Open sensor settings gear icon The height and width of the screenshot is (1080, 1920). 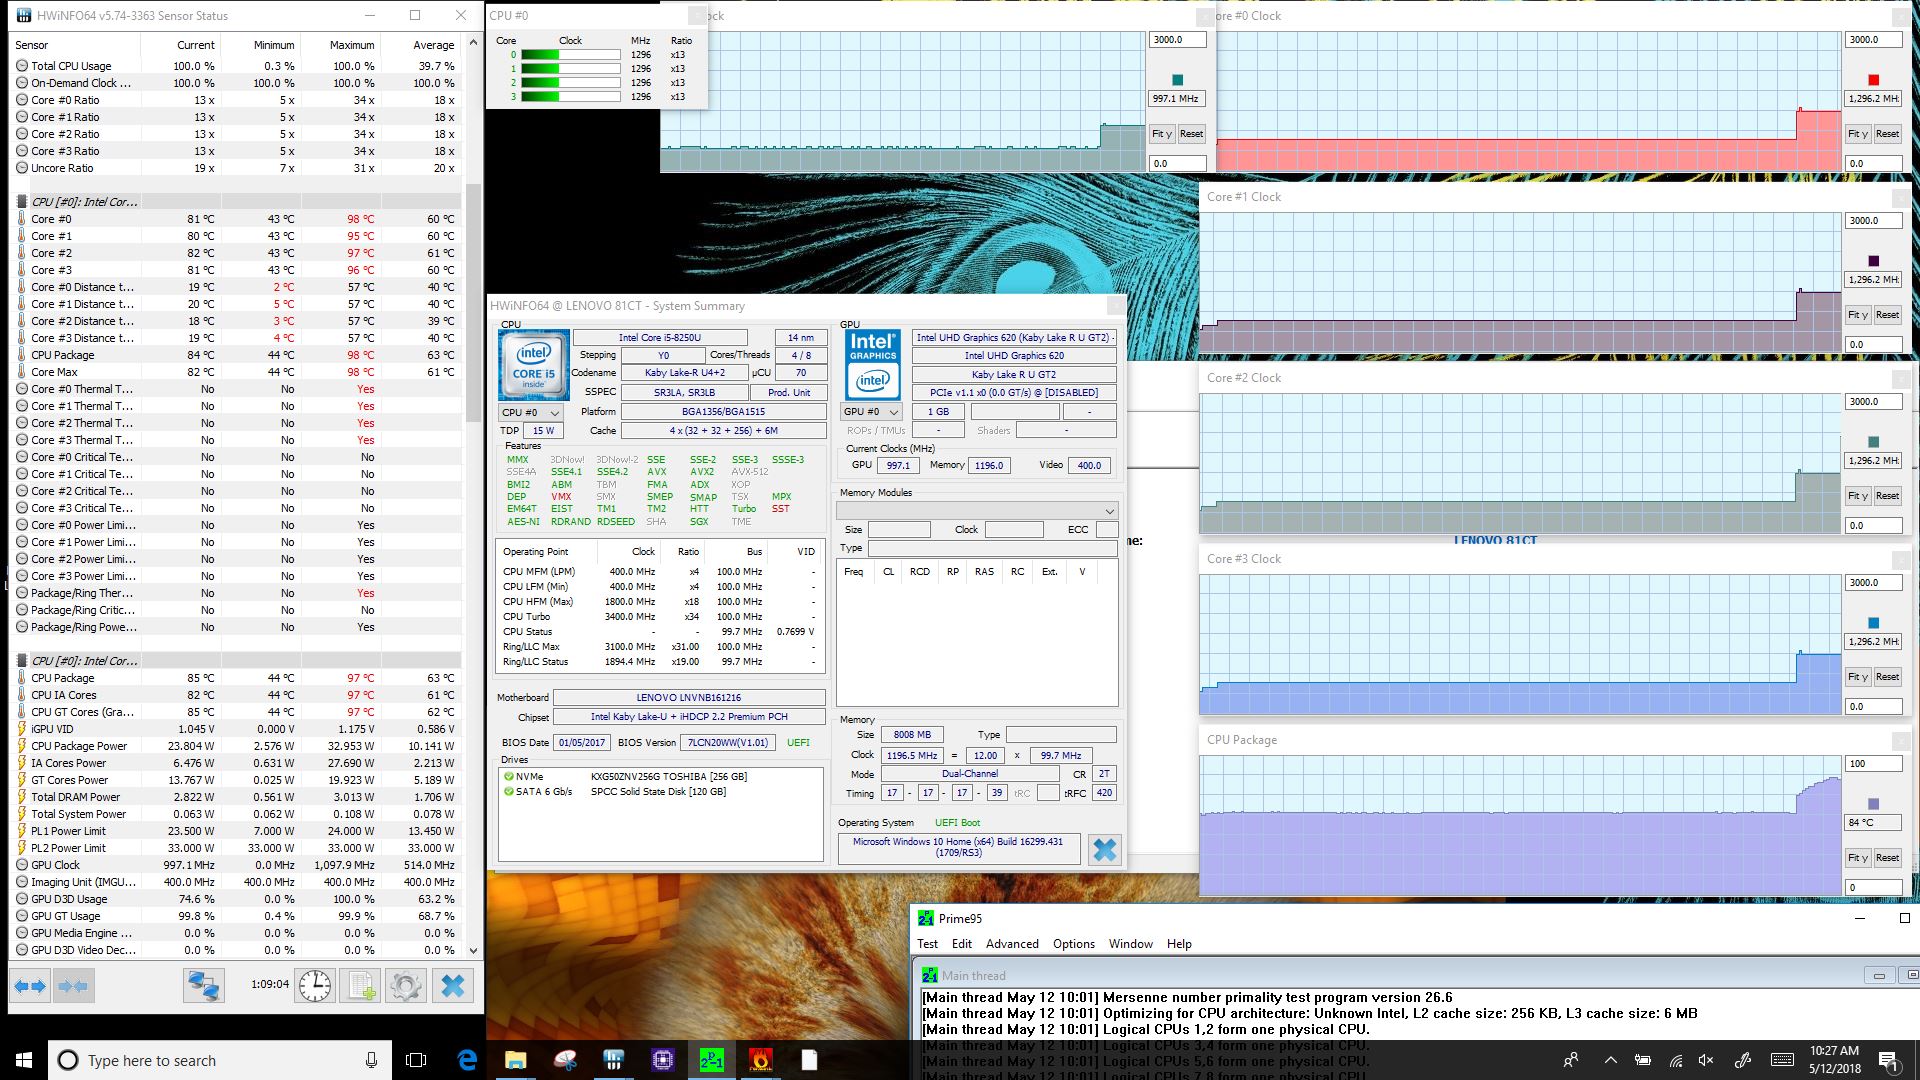[405, 986]
